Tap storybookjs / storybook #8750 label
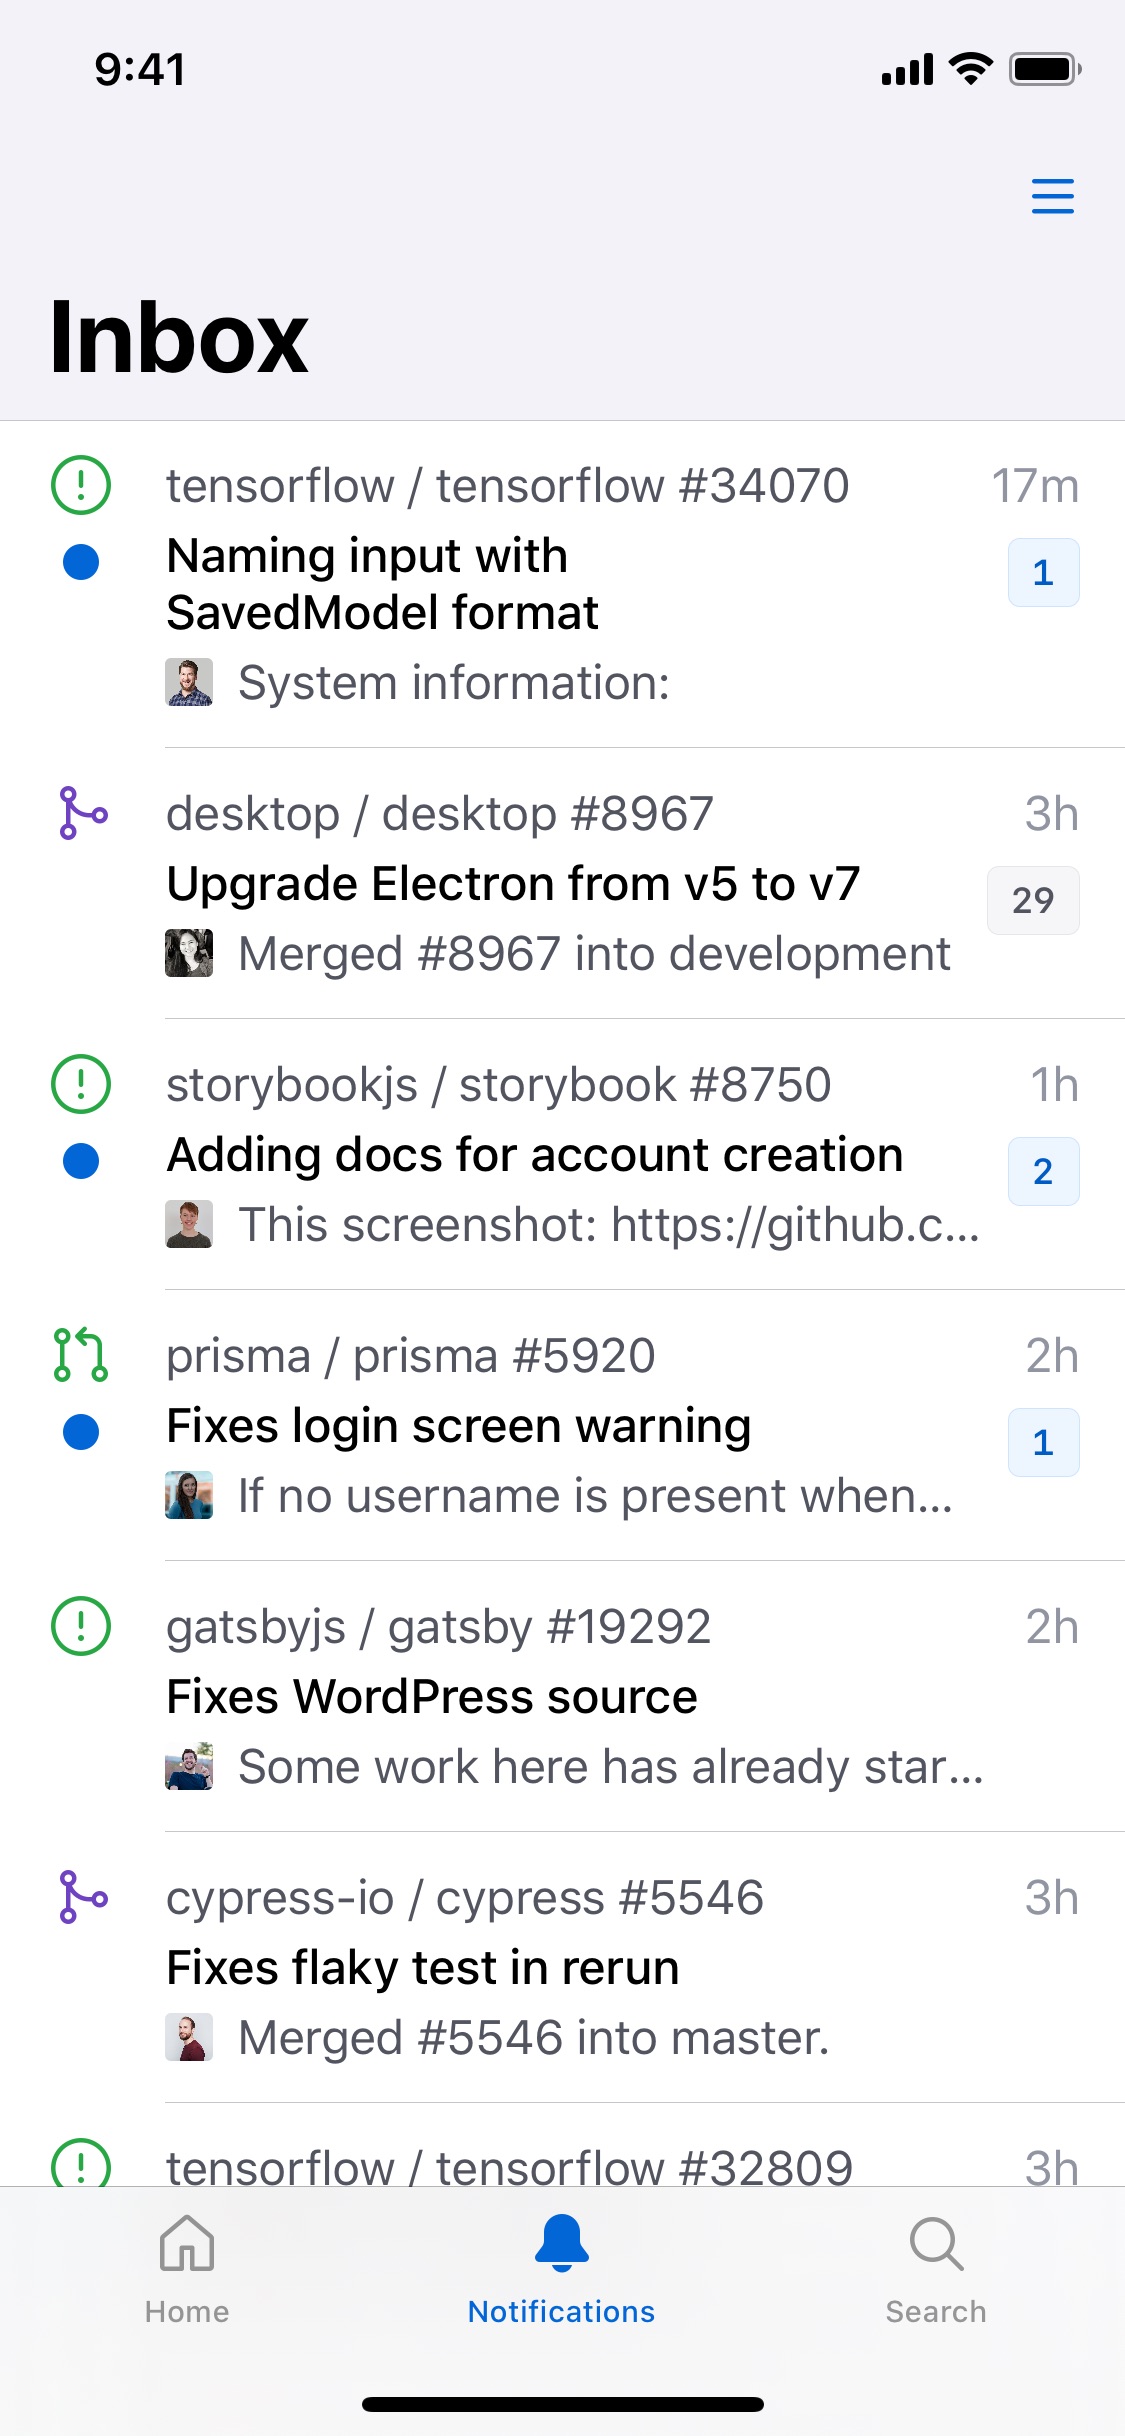The height and width of the screenshot is (2436, 1125). click(x=499, y=1085)
